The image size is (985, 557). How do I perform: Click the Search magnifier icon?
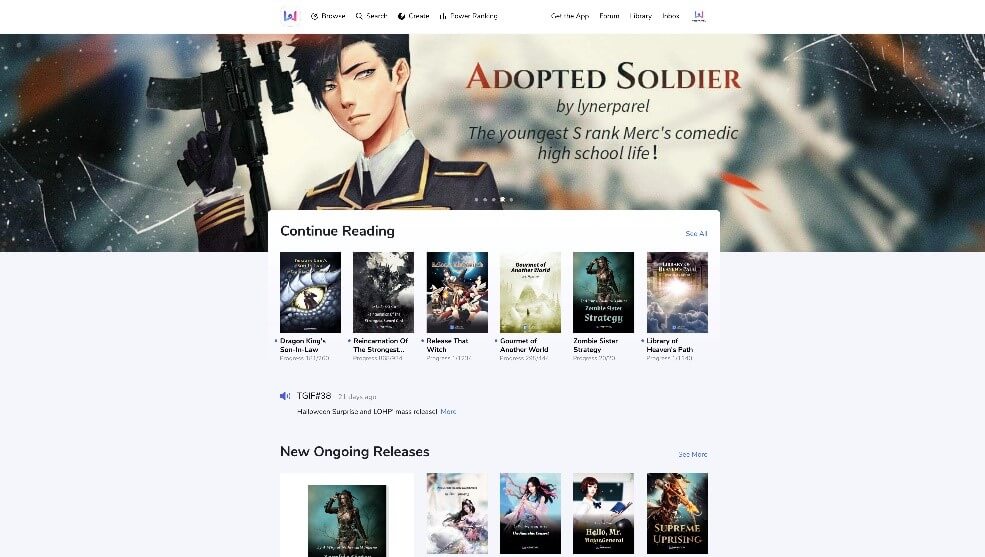pos(359,16)
